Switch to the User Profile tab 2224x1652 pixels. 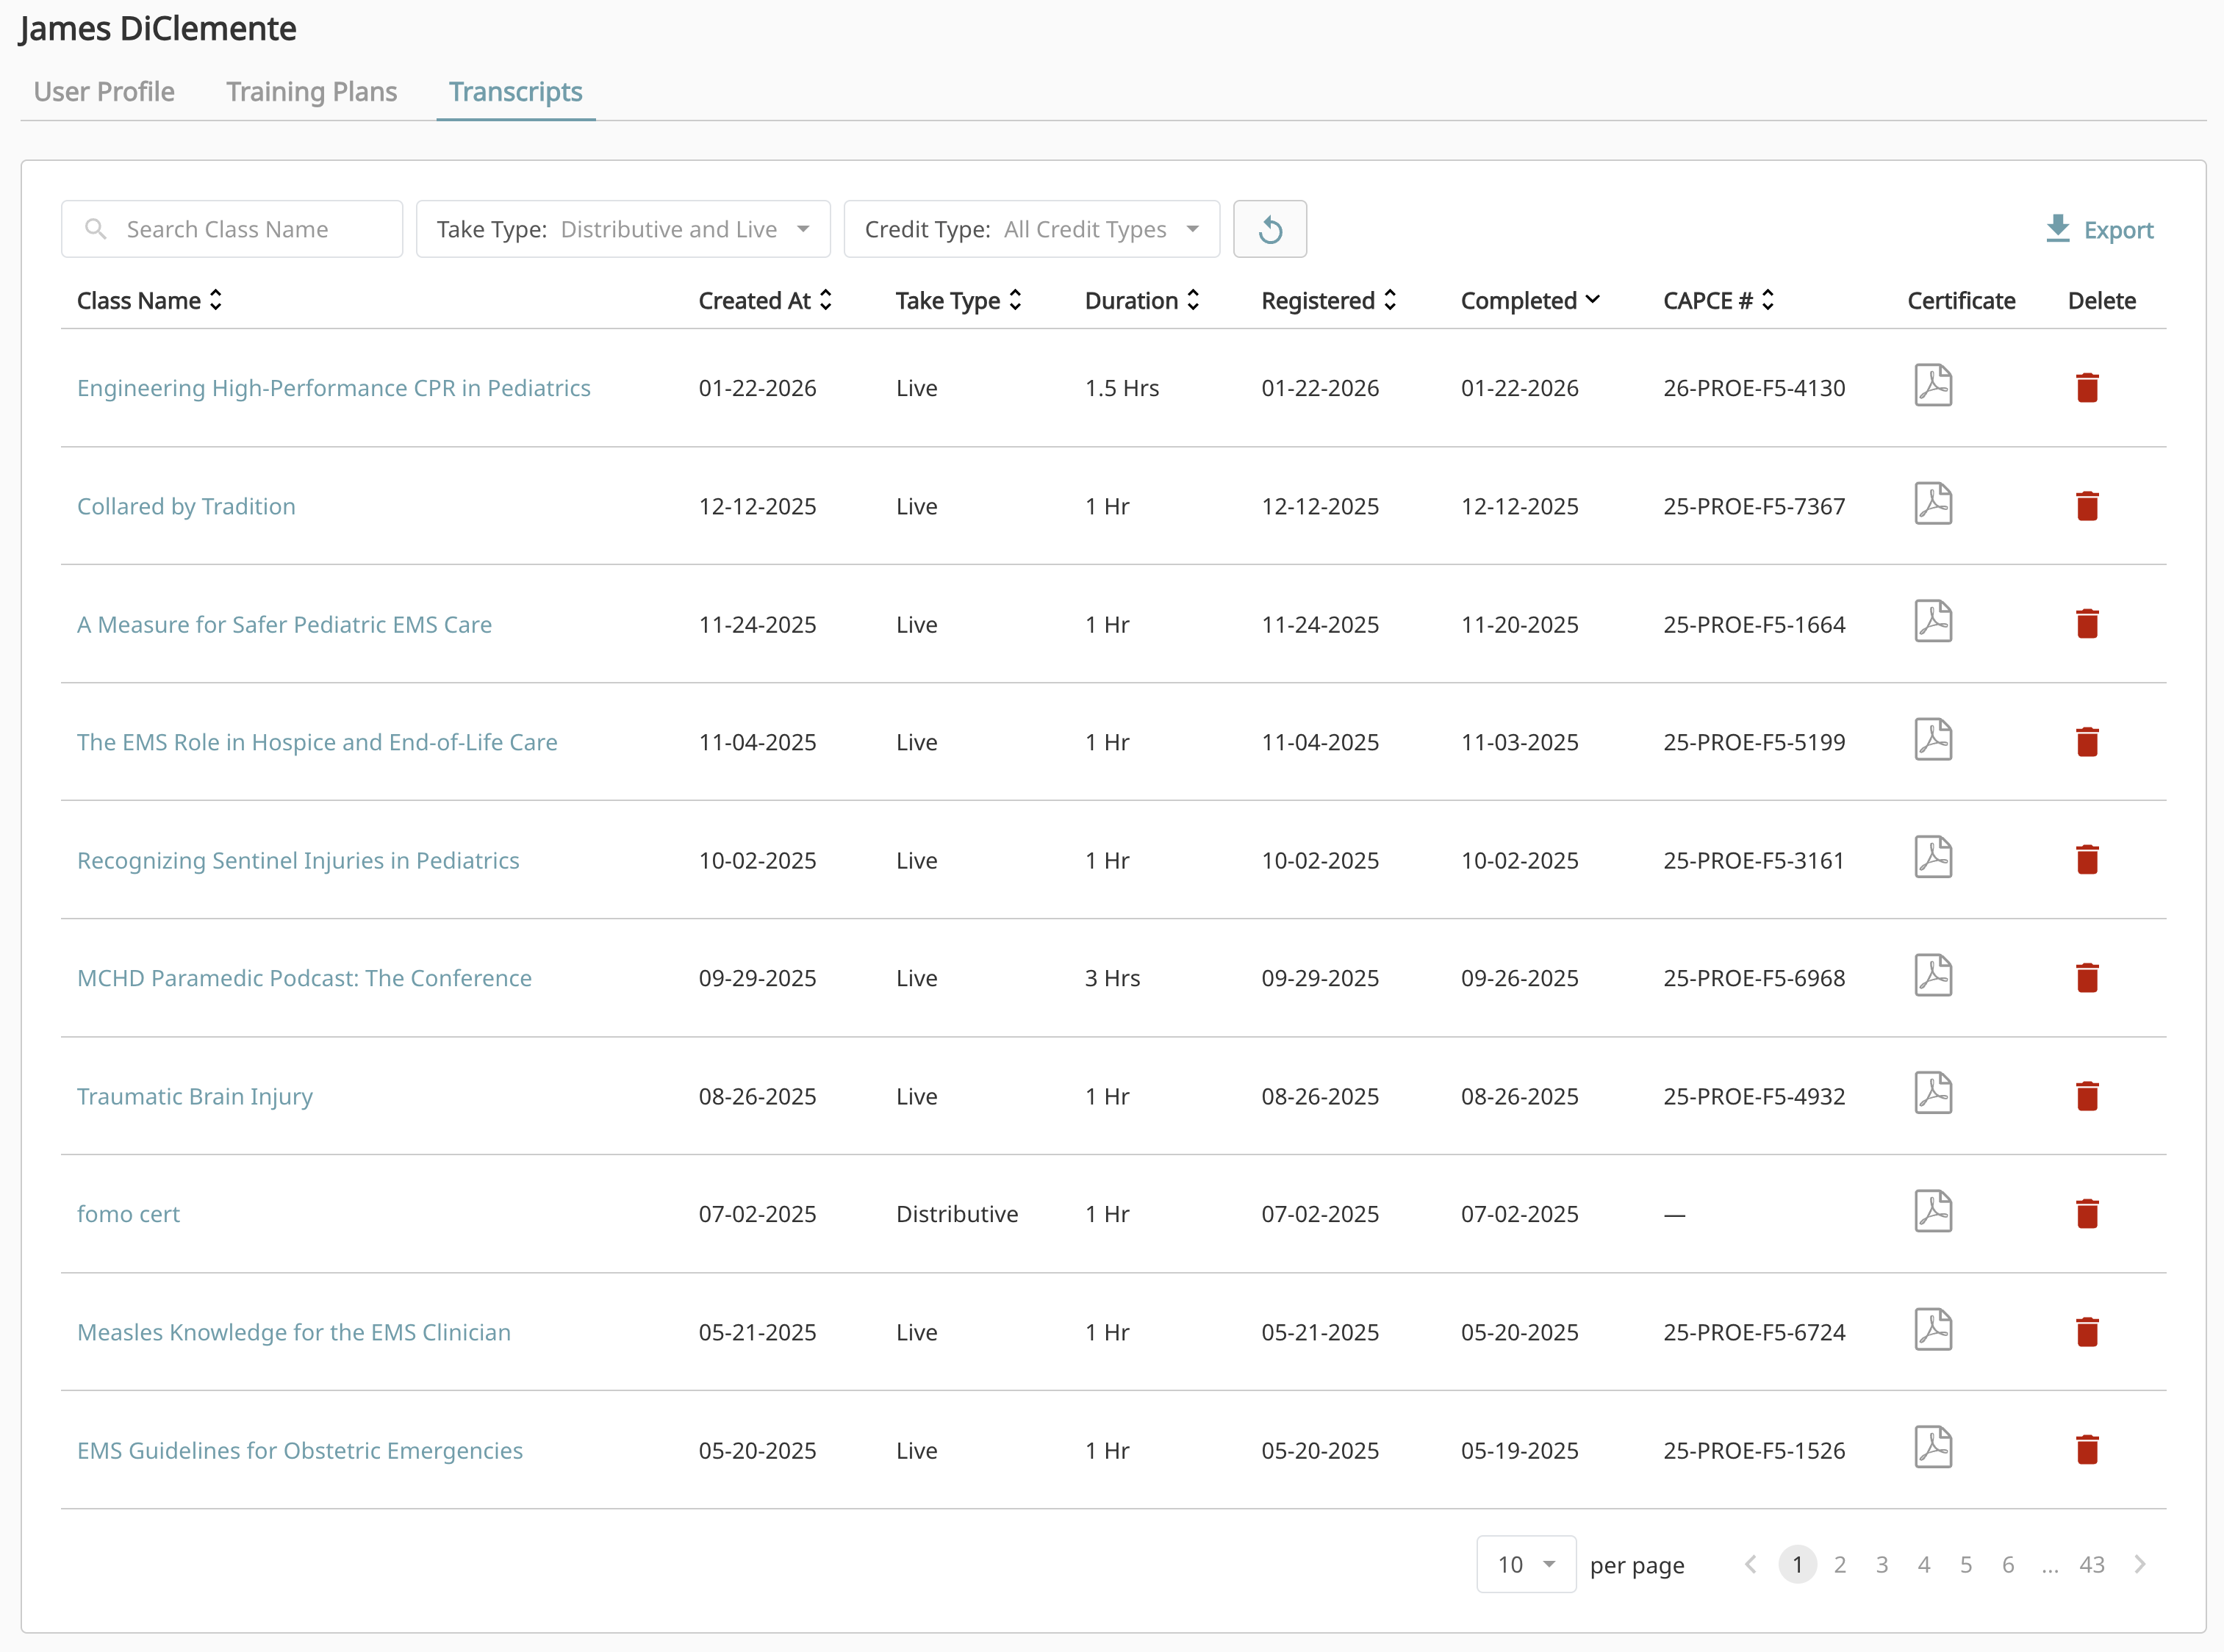tap(103, 91)
